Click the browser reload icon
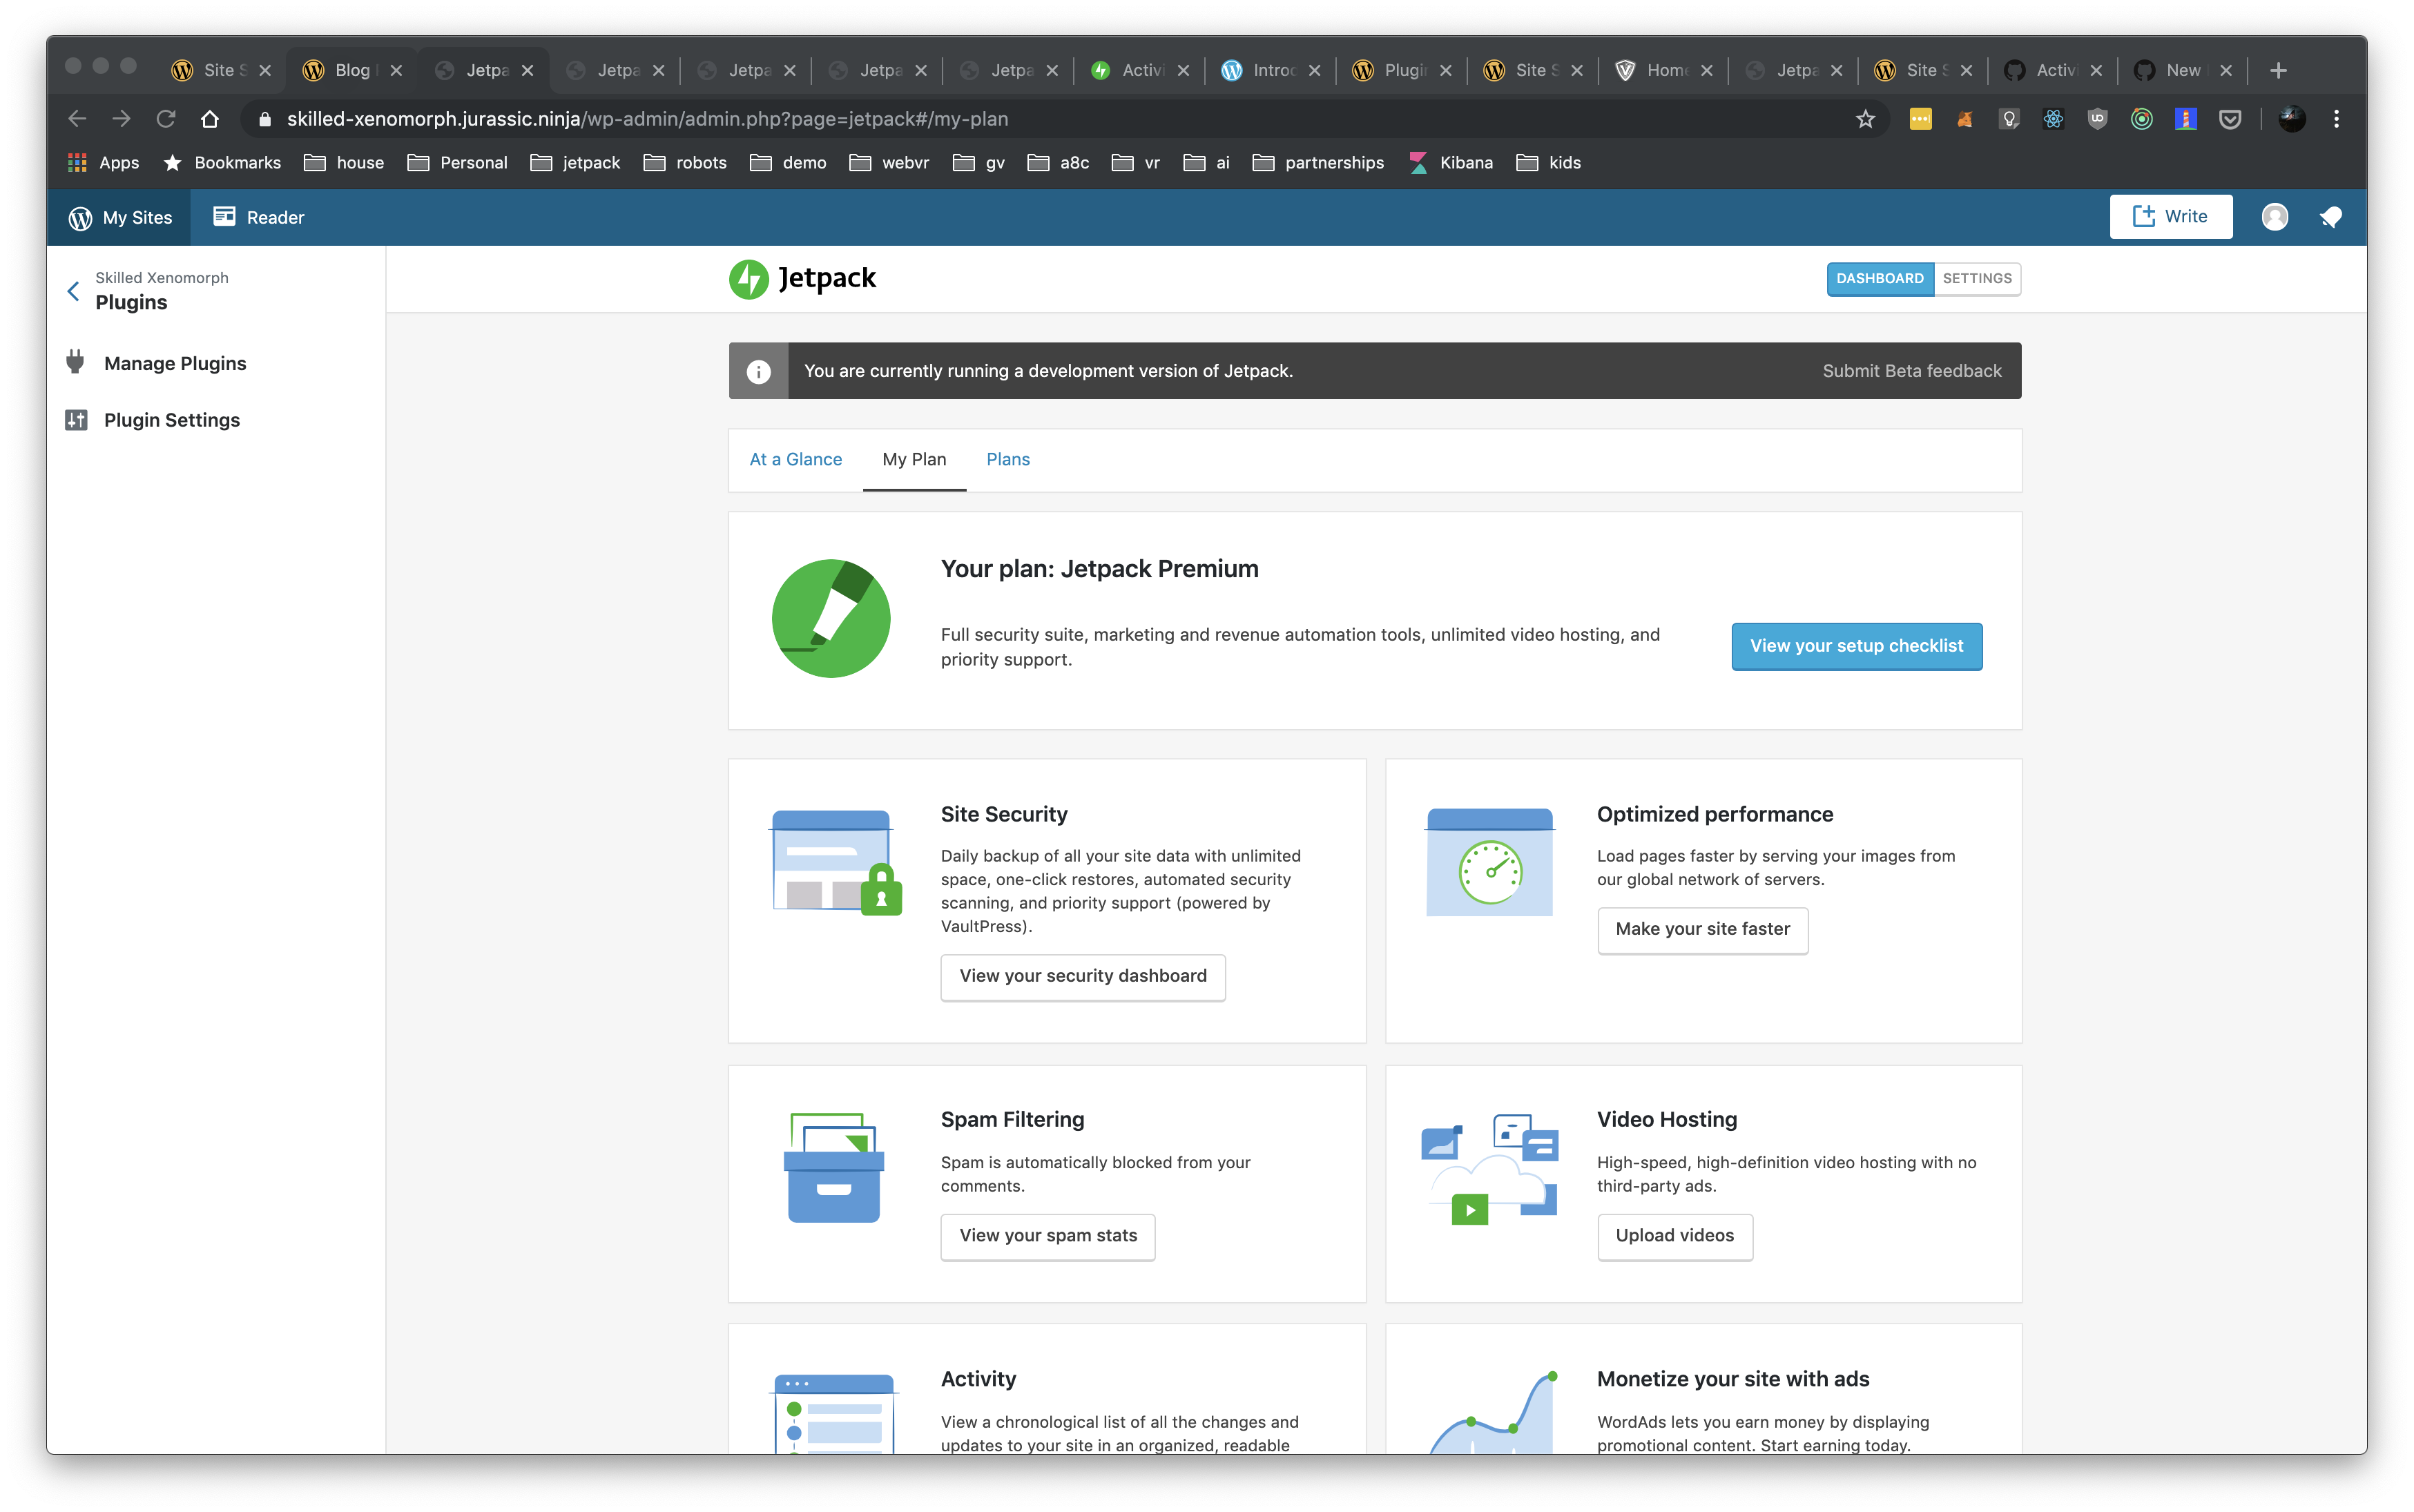 click(x=166, y=119)
